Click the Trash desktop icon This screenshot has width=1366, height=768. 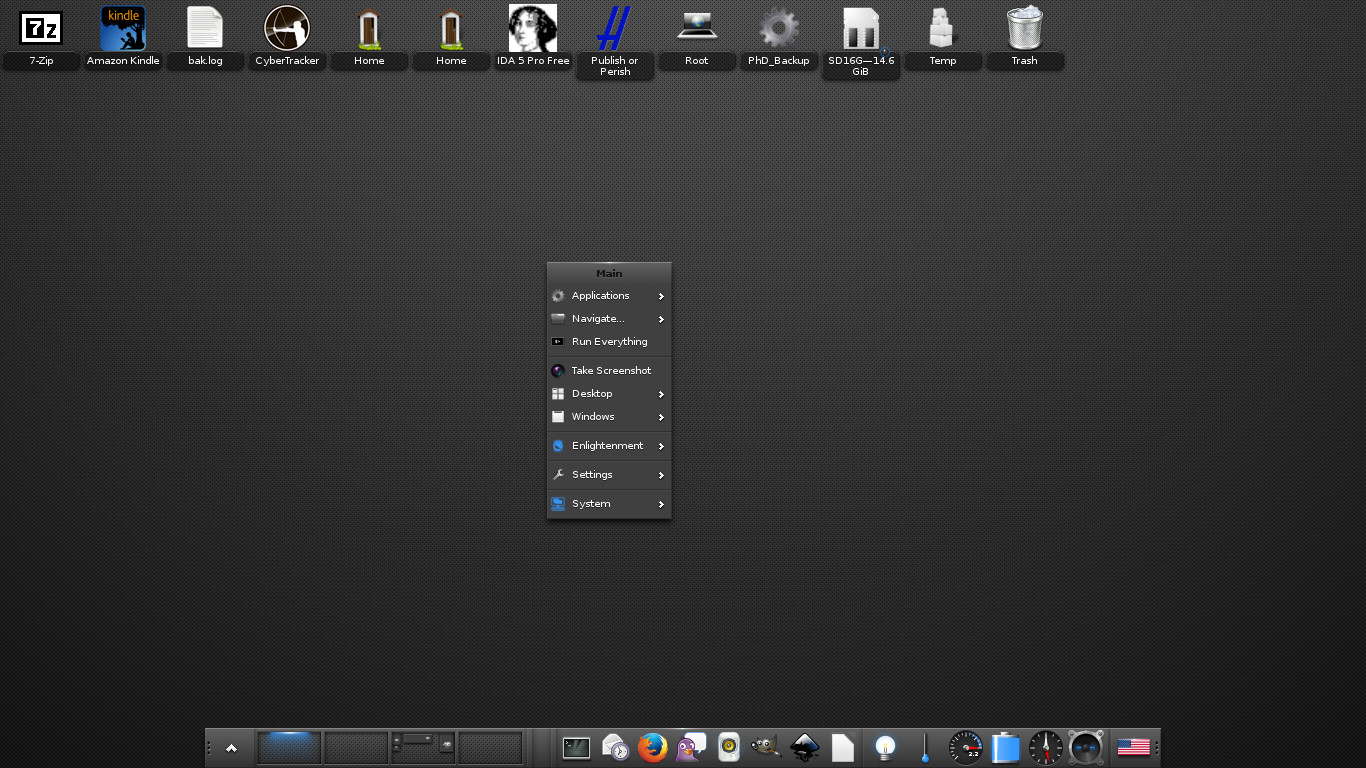pos(1024,29)
